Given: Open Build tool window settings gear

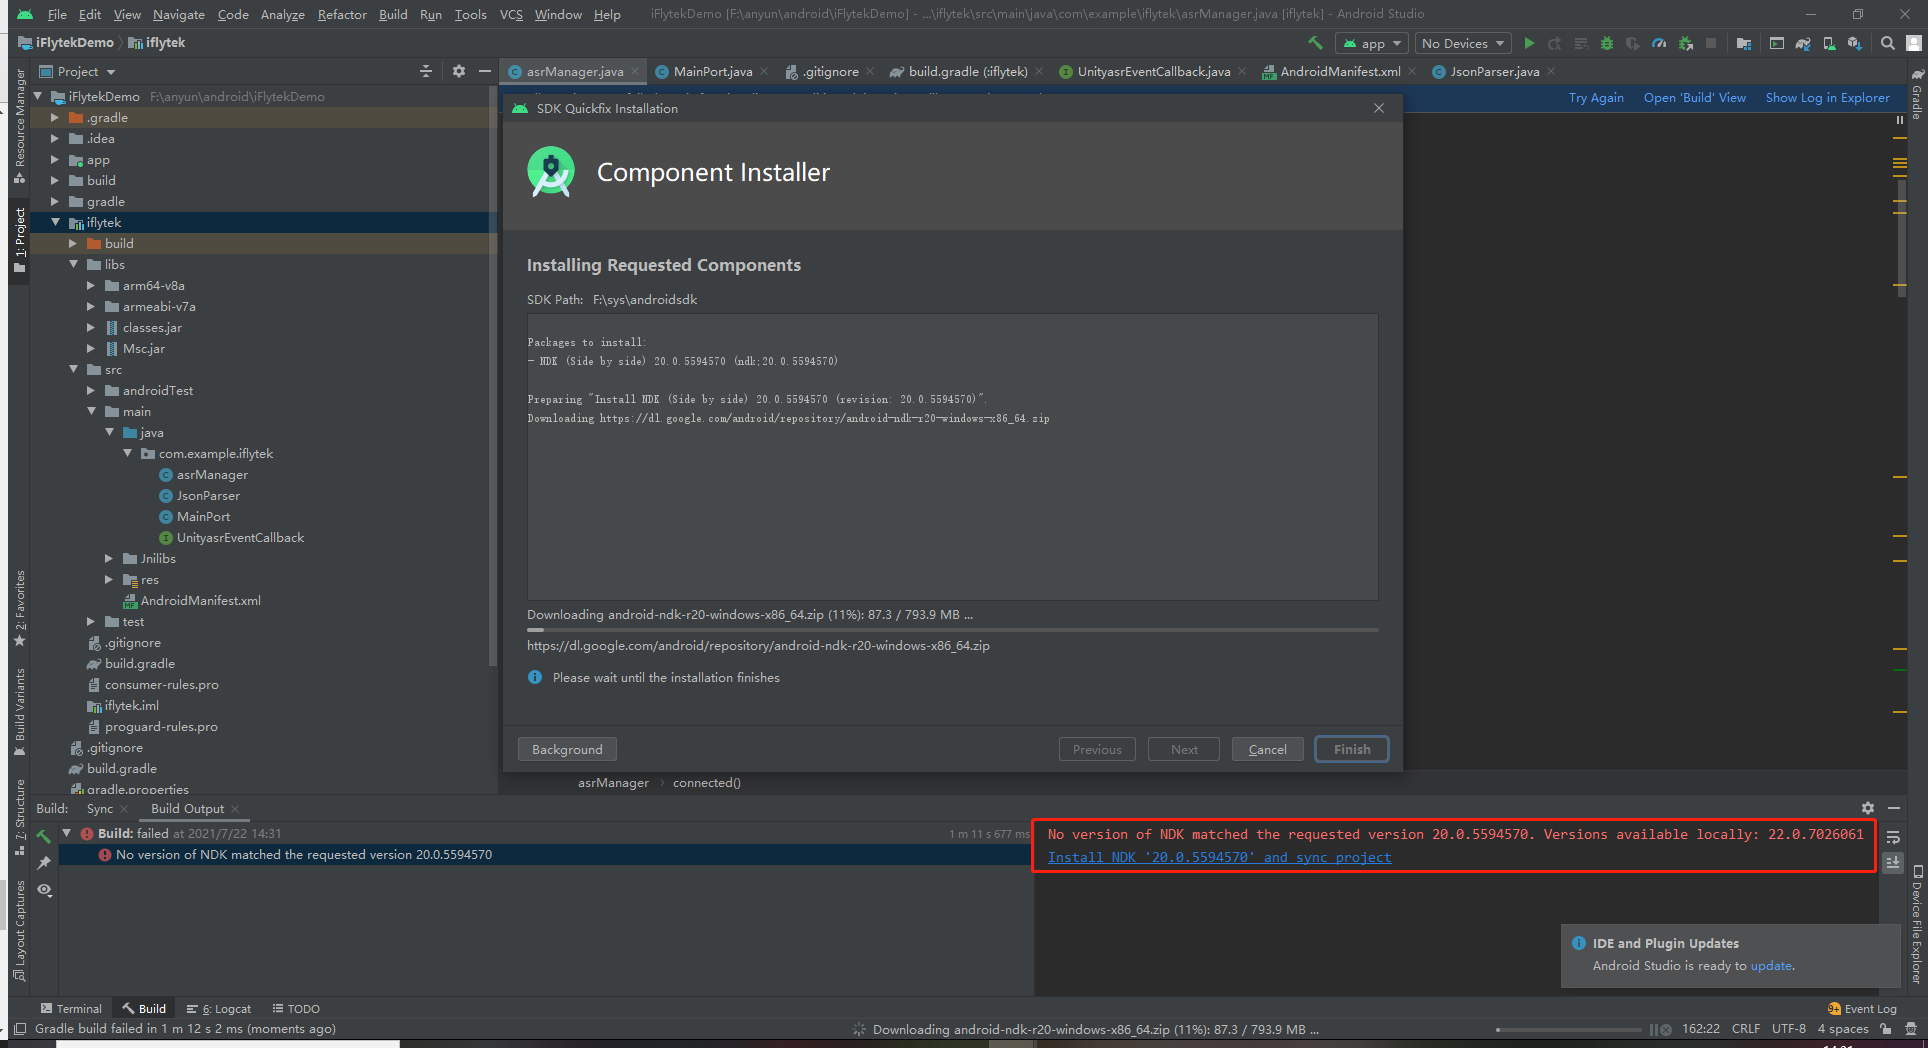Looking at the screenshot, I should [1868, 808].
